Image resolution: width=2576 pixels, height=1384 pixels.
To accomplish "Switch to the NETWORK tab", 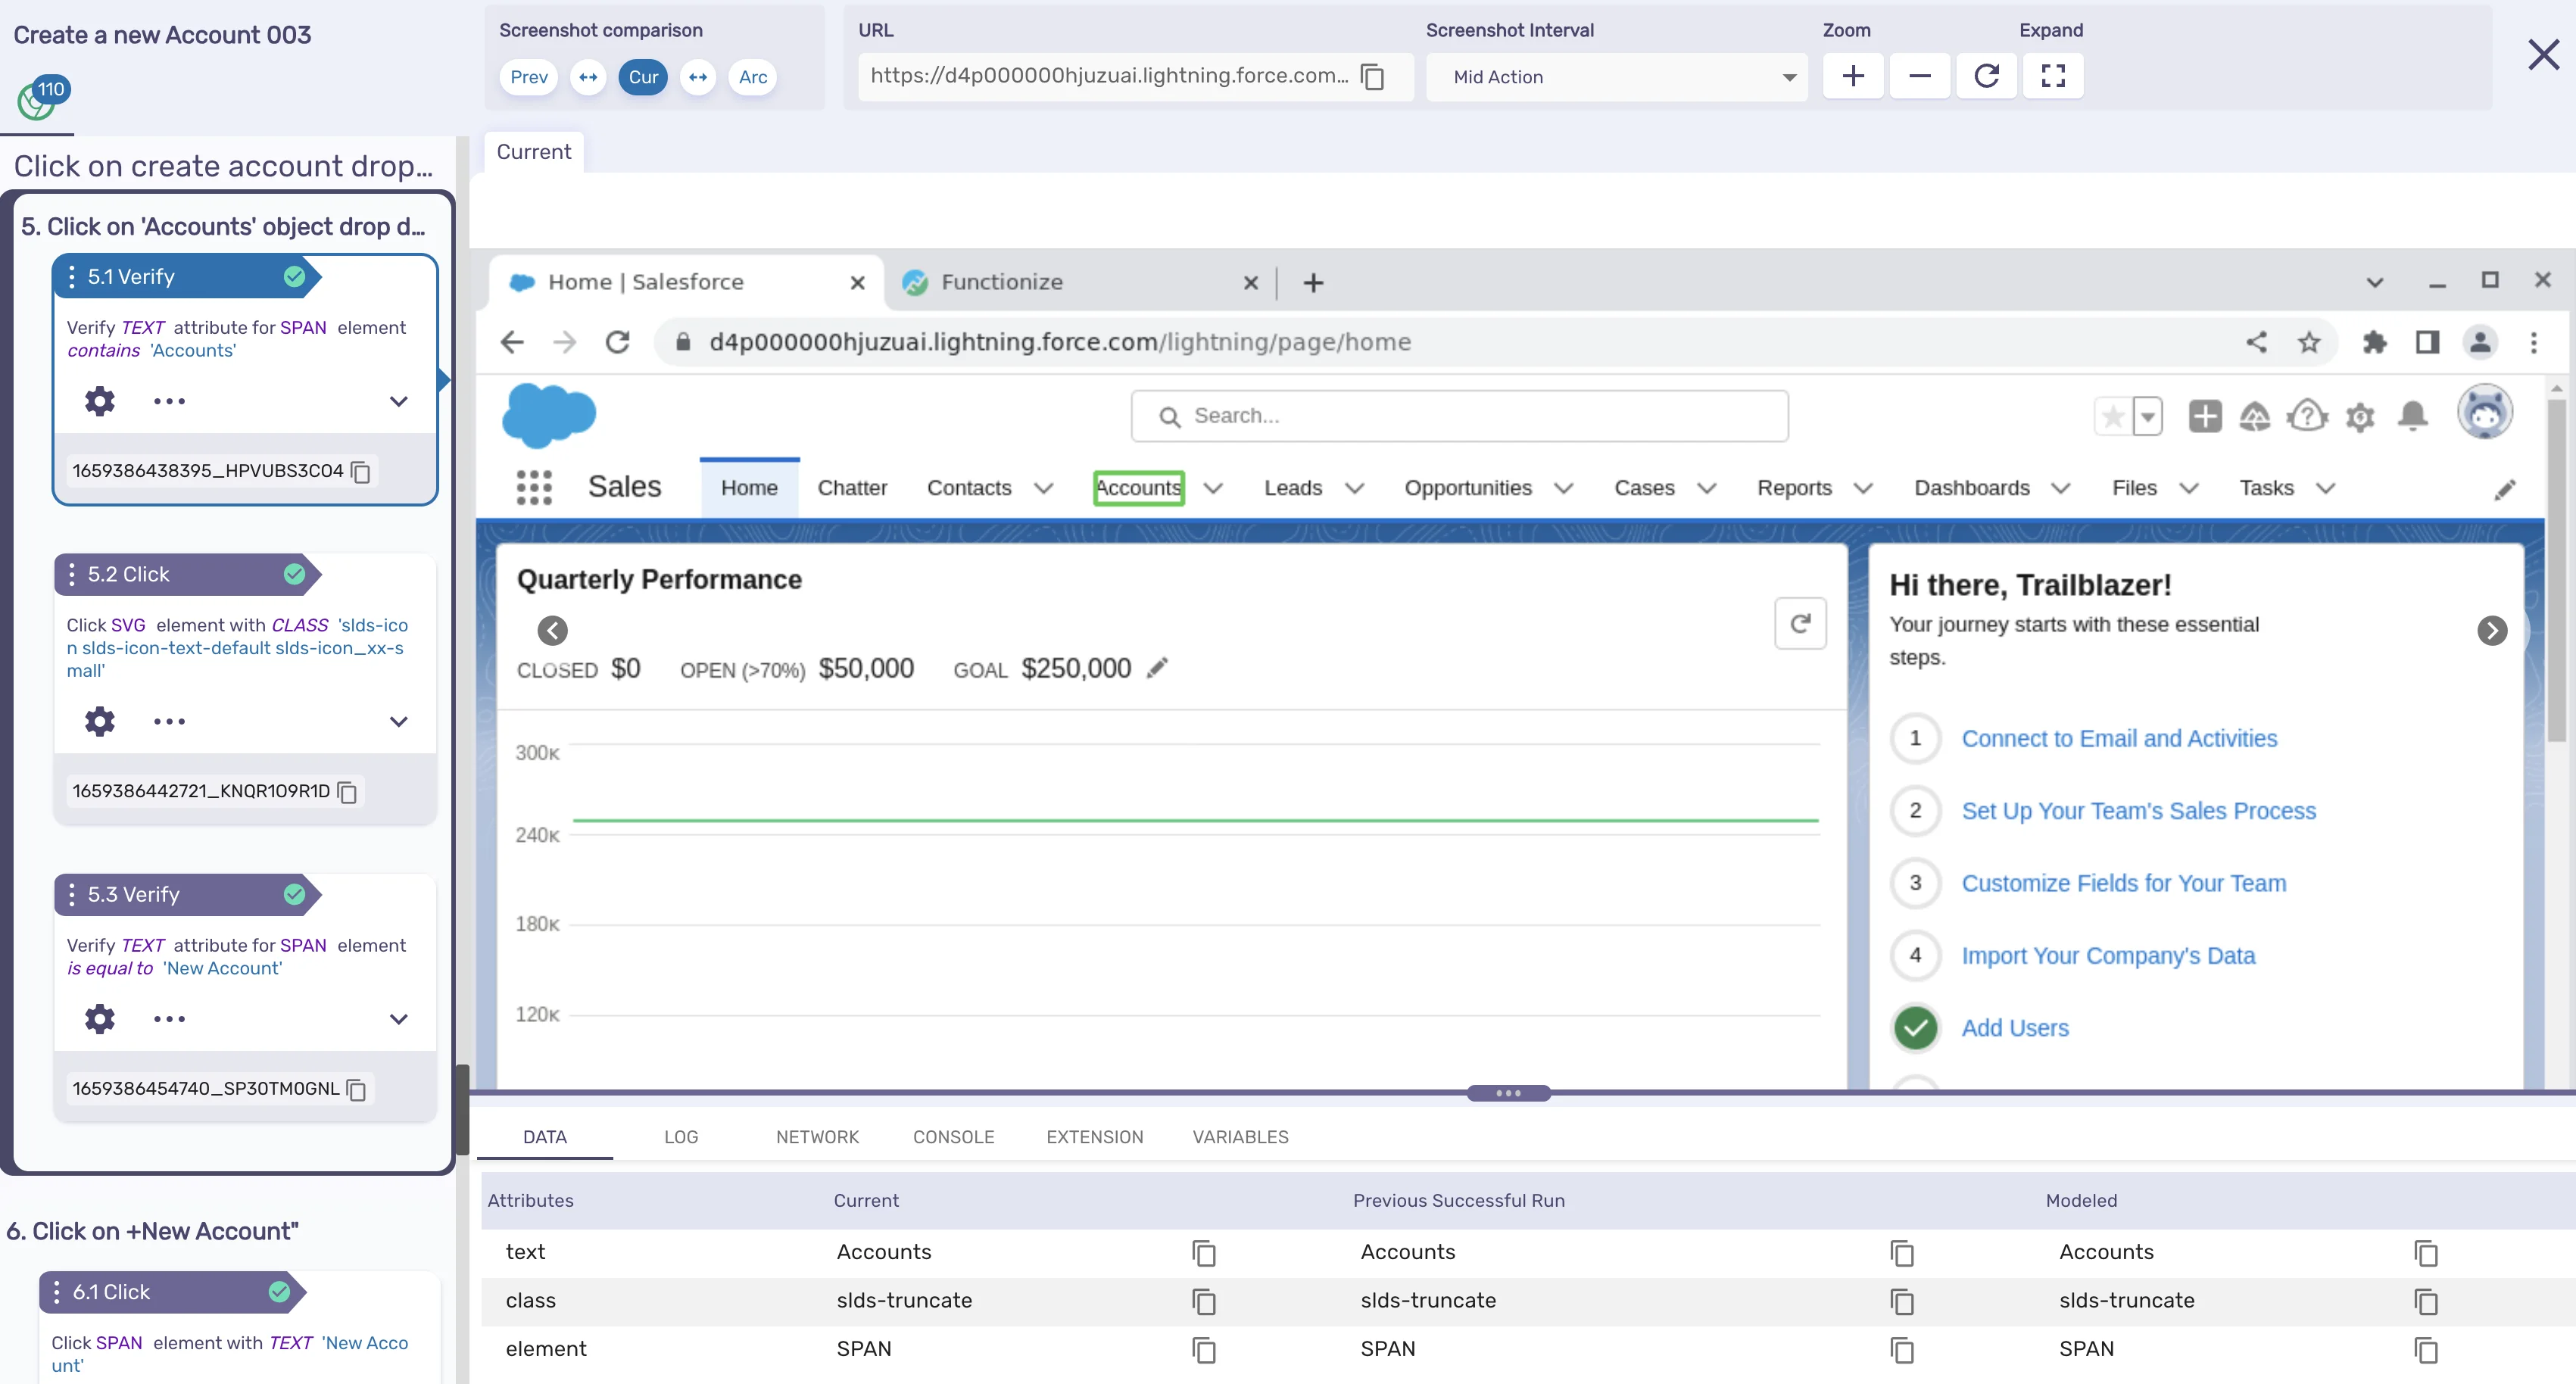I will [x=817, y=1137].
